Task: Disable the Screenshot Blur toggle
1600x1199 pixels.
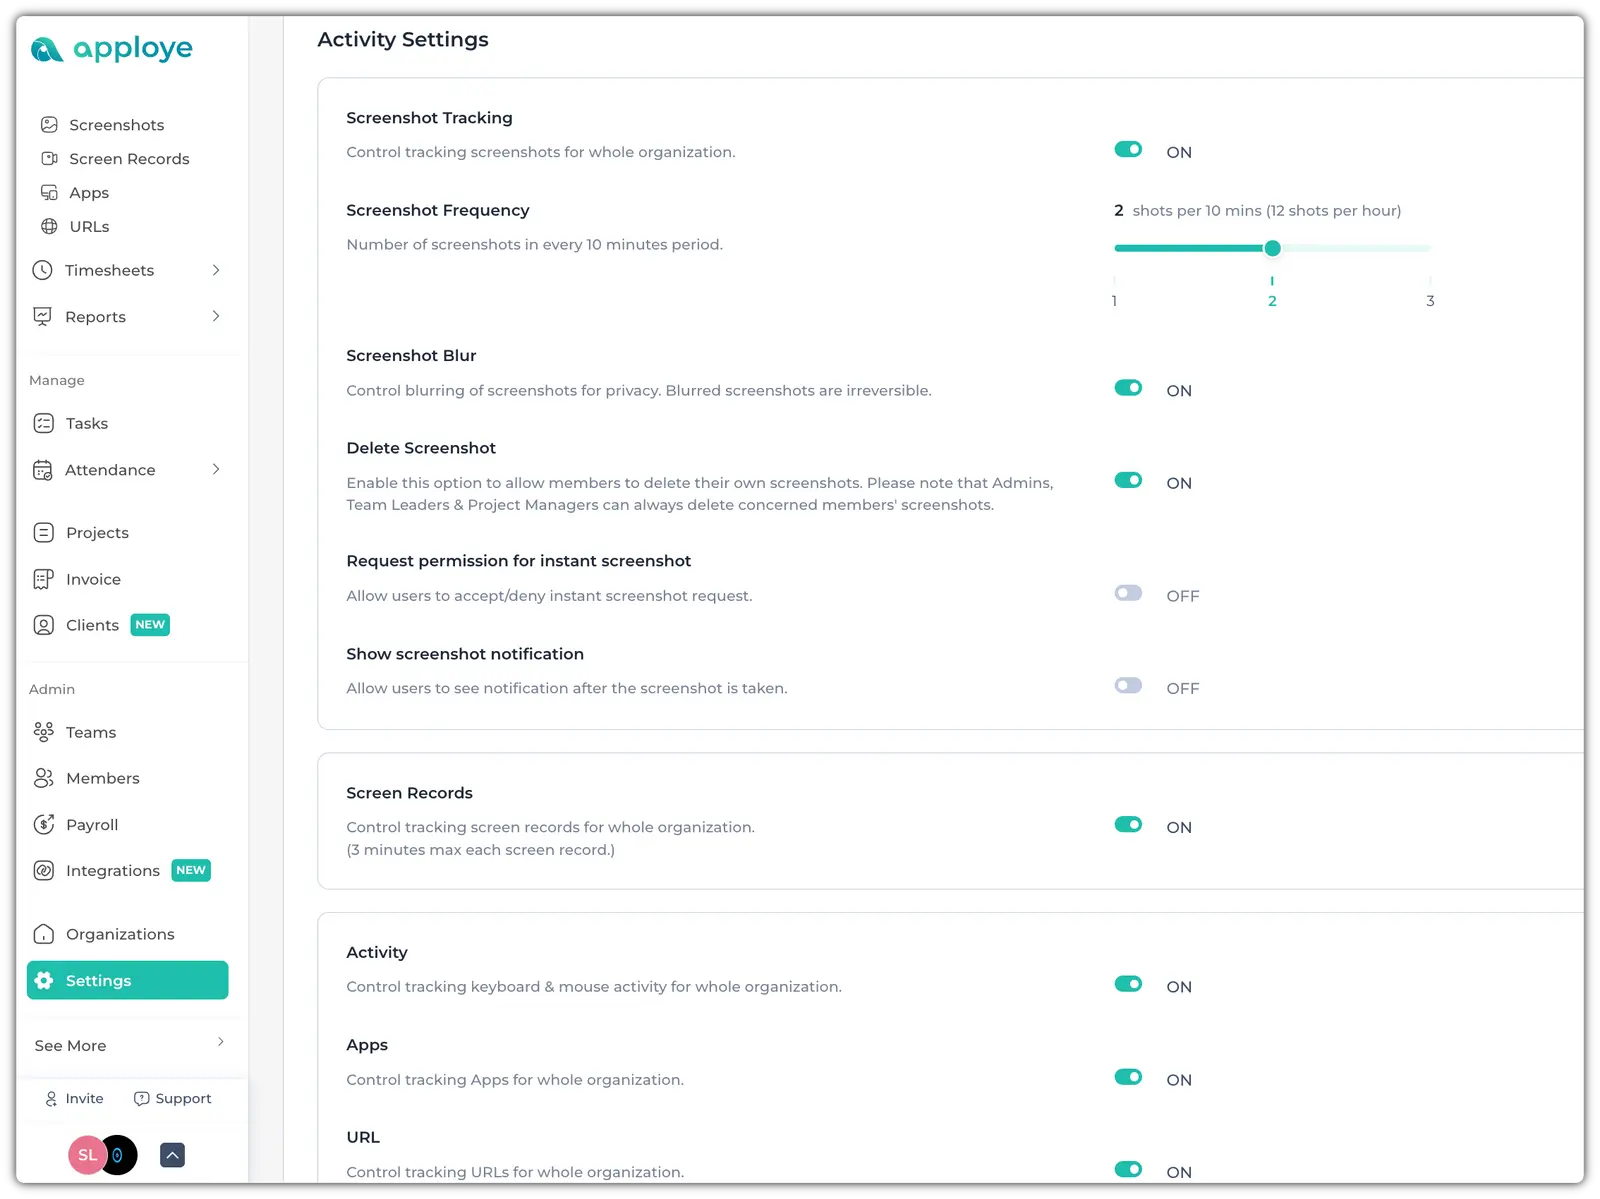Action: [x=1128, y=388]
